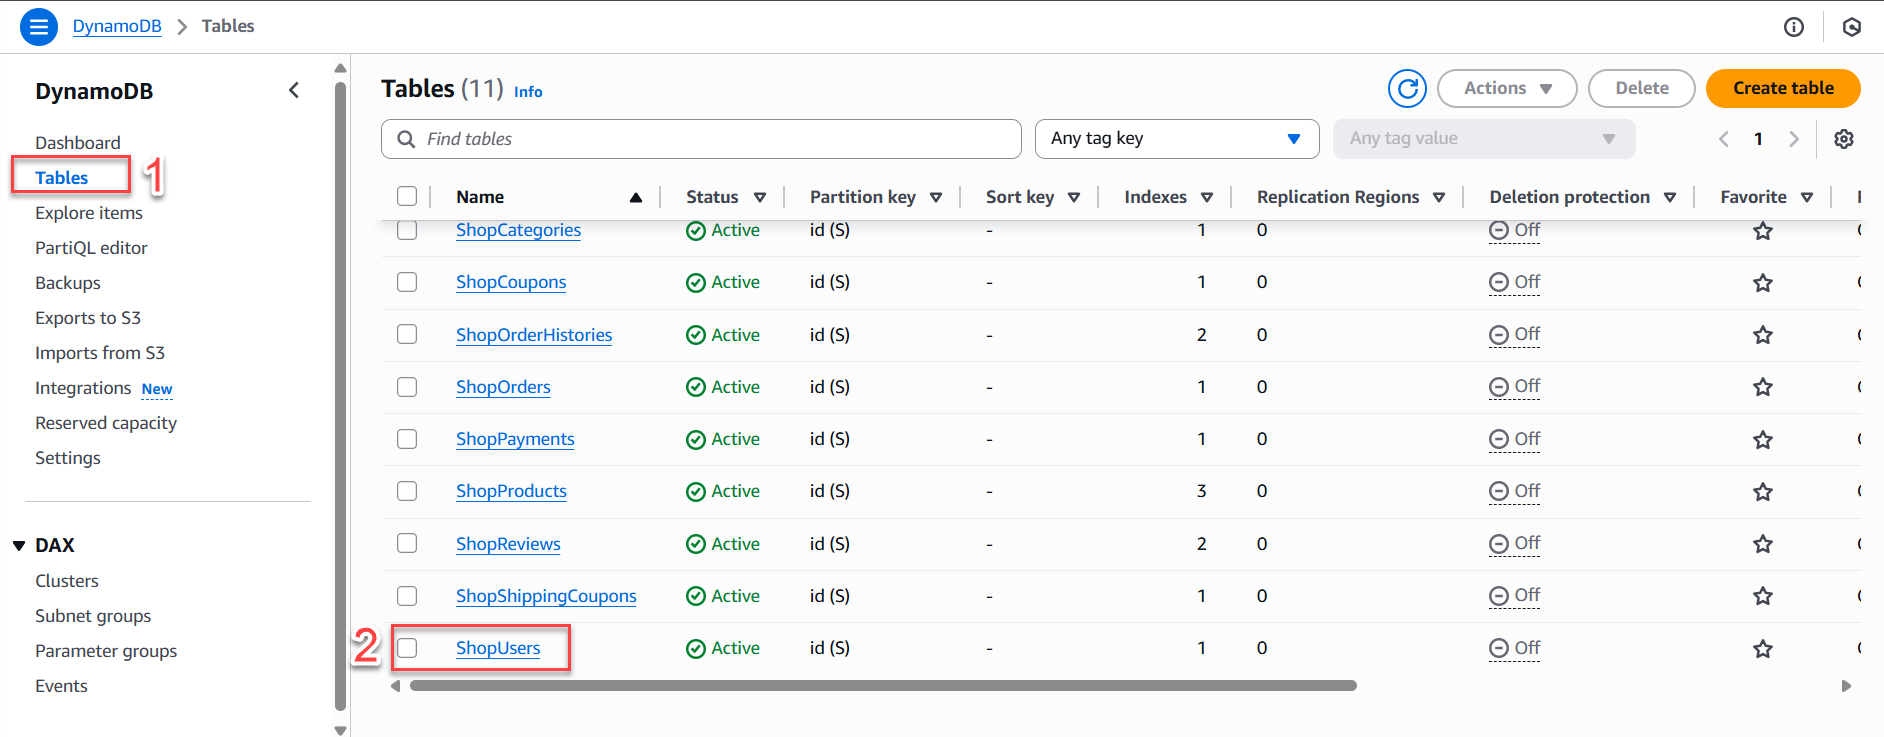The height and width of the screenshot is (737, 1884).
Task: Sort by Deletion protection column arrow
Action: tap(1670, 198)
